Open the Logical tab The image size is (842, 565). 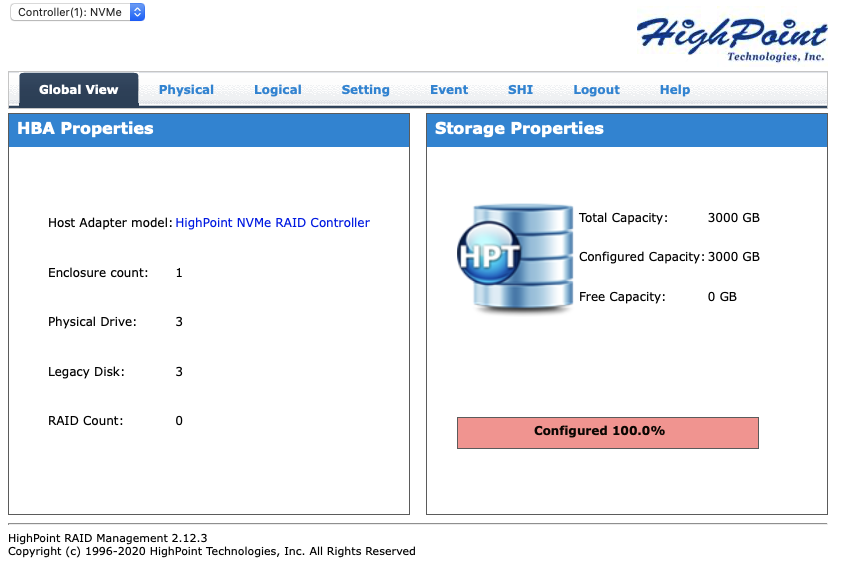278,90
